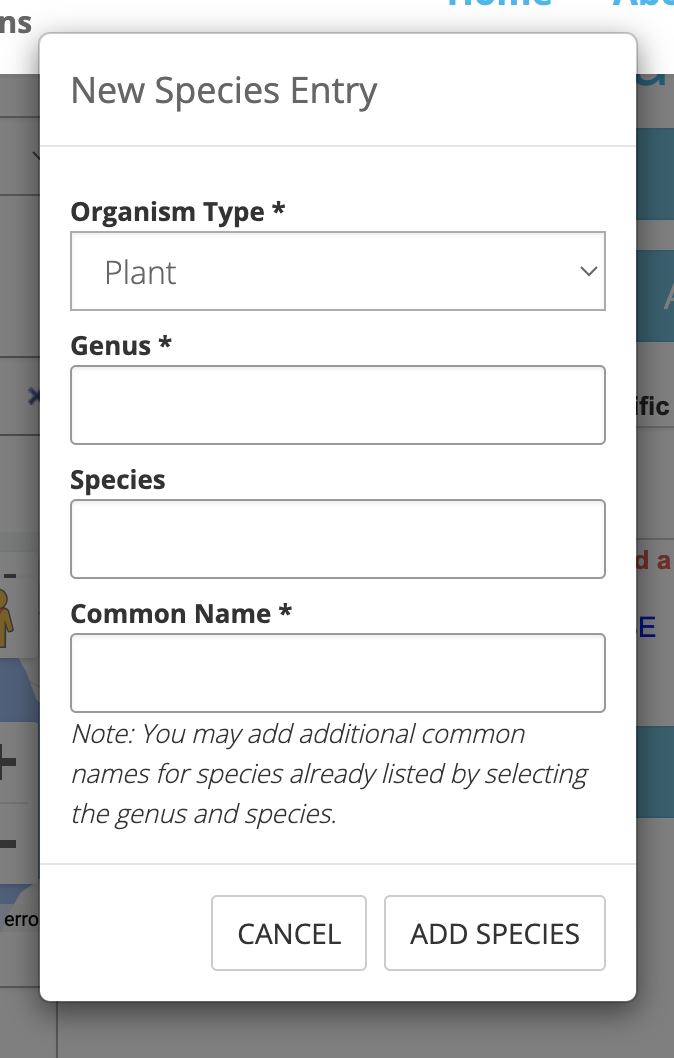Select the Street View pegman icon
The image size is (674, 1058).
[6, 617]
